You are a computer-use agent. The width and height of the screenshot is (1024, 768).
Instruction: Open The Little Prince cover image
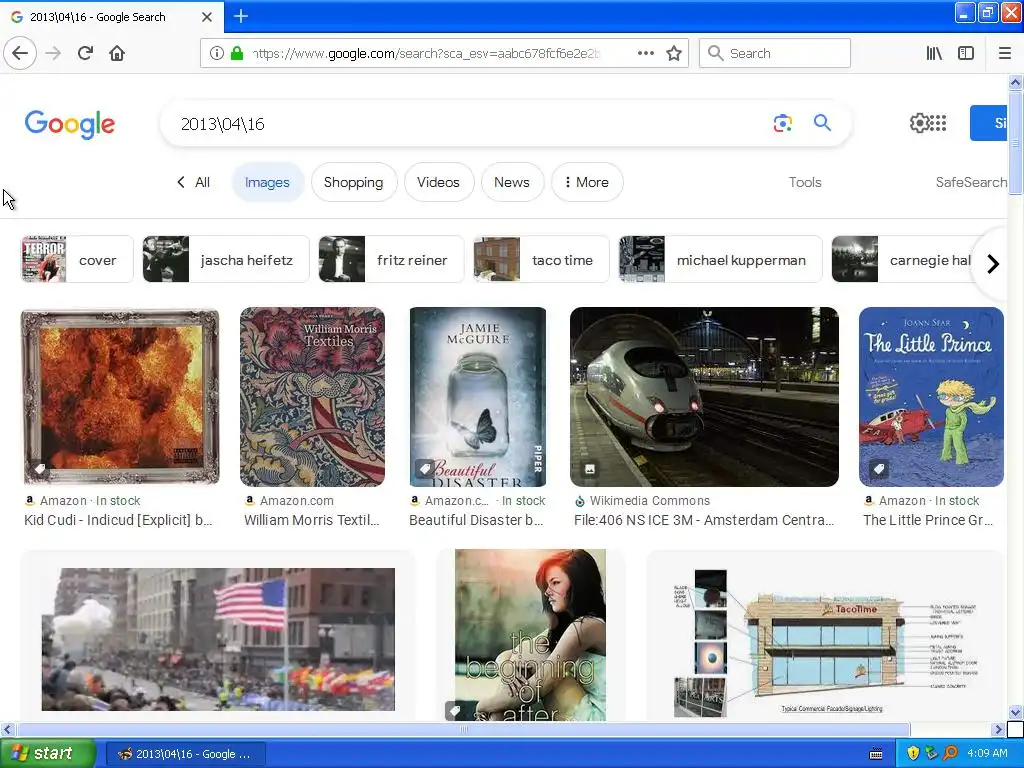[x=931, y=397]
